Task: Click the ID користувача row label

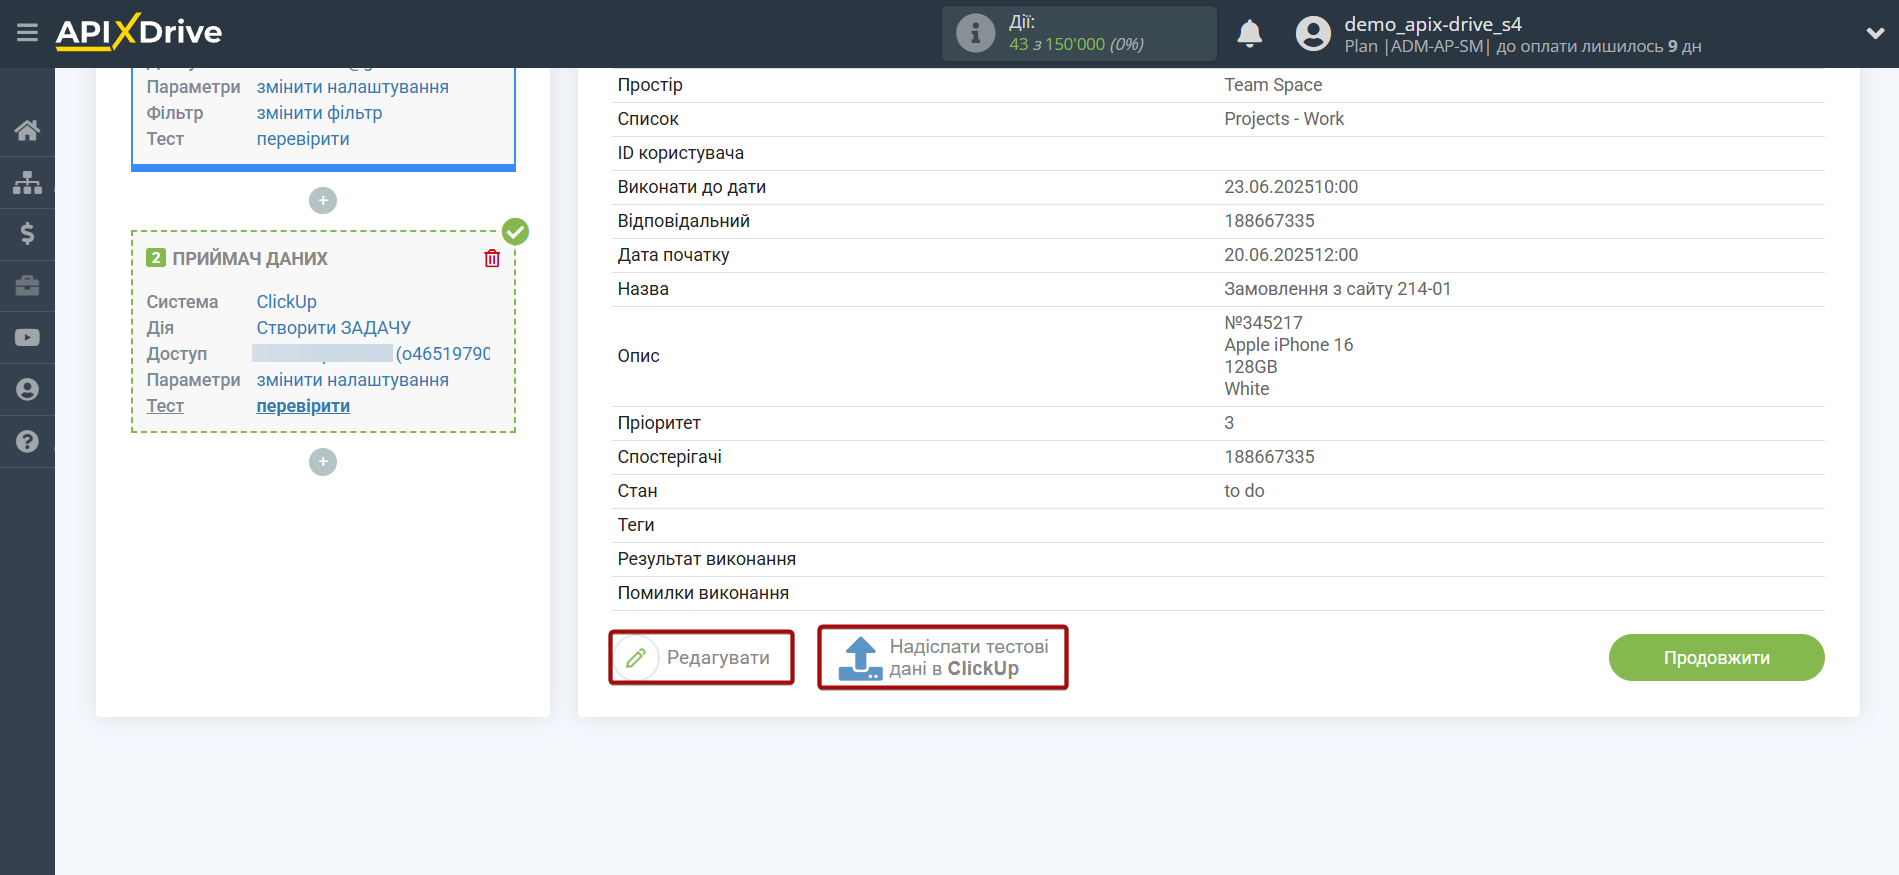Action: 680,153
